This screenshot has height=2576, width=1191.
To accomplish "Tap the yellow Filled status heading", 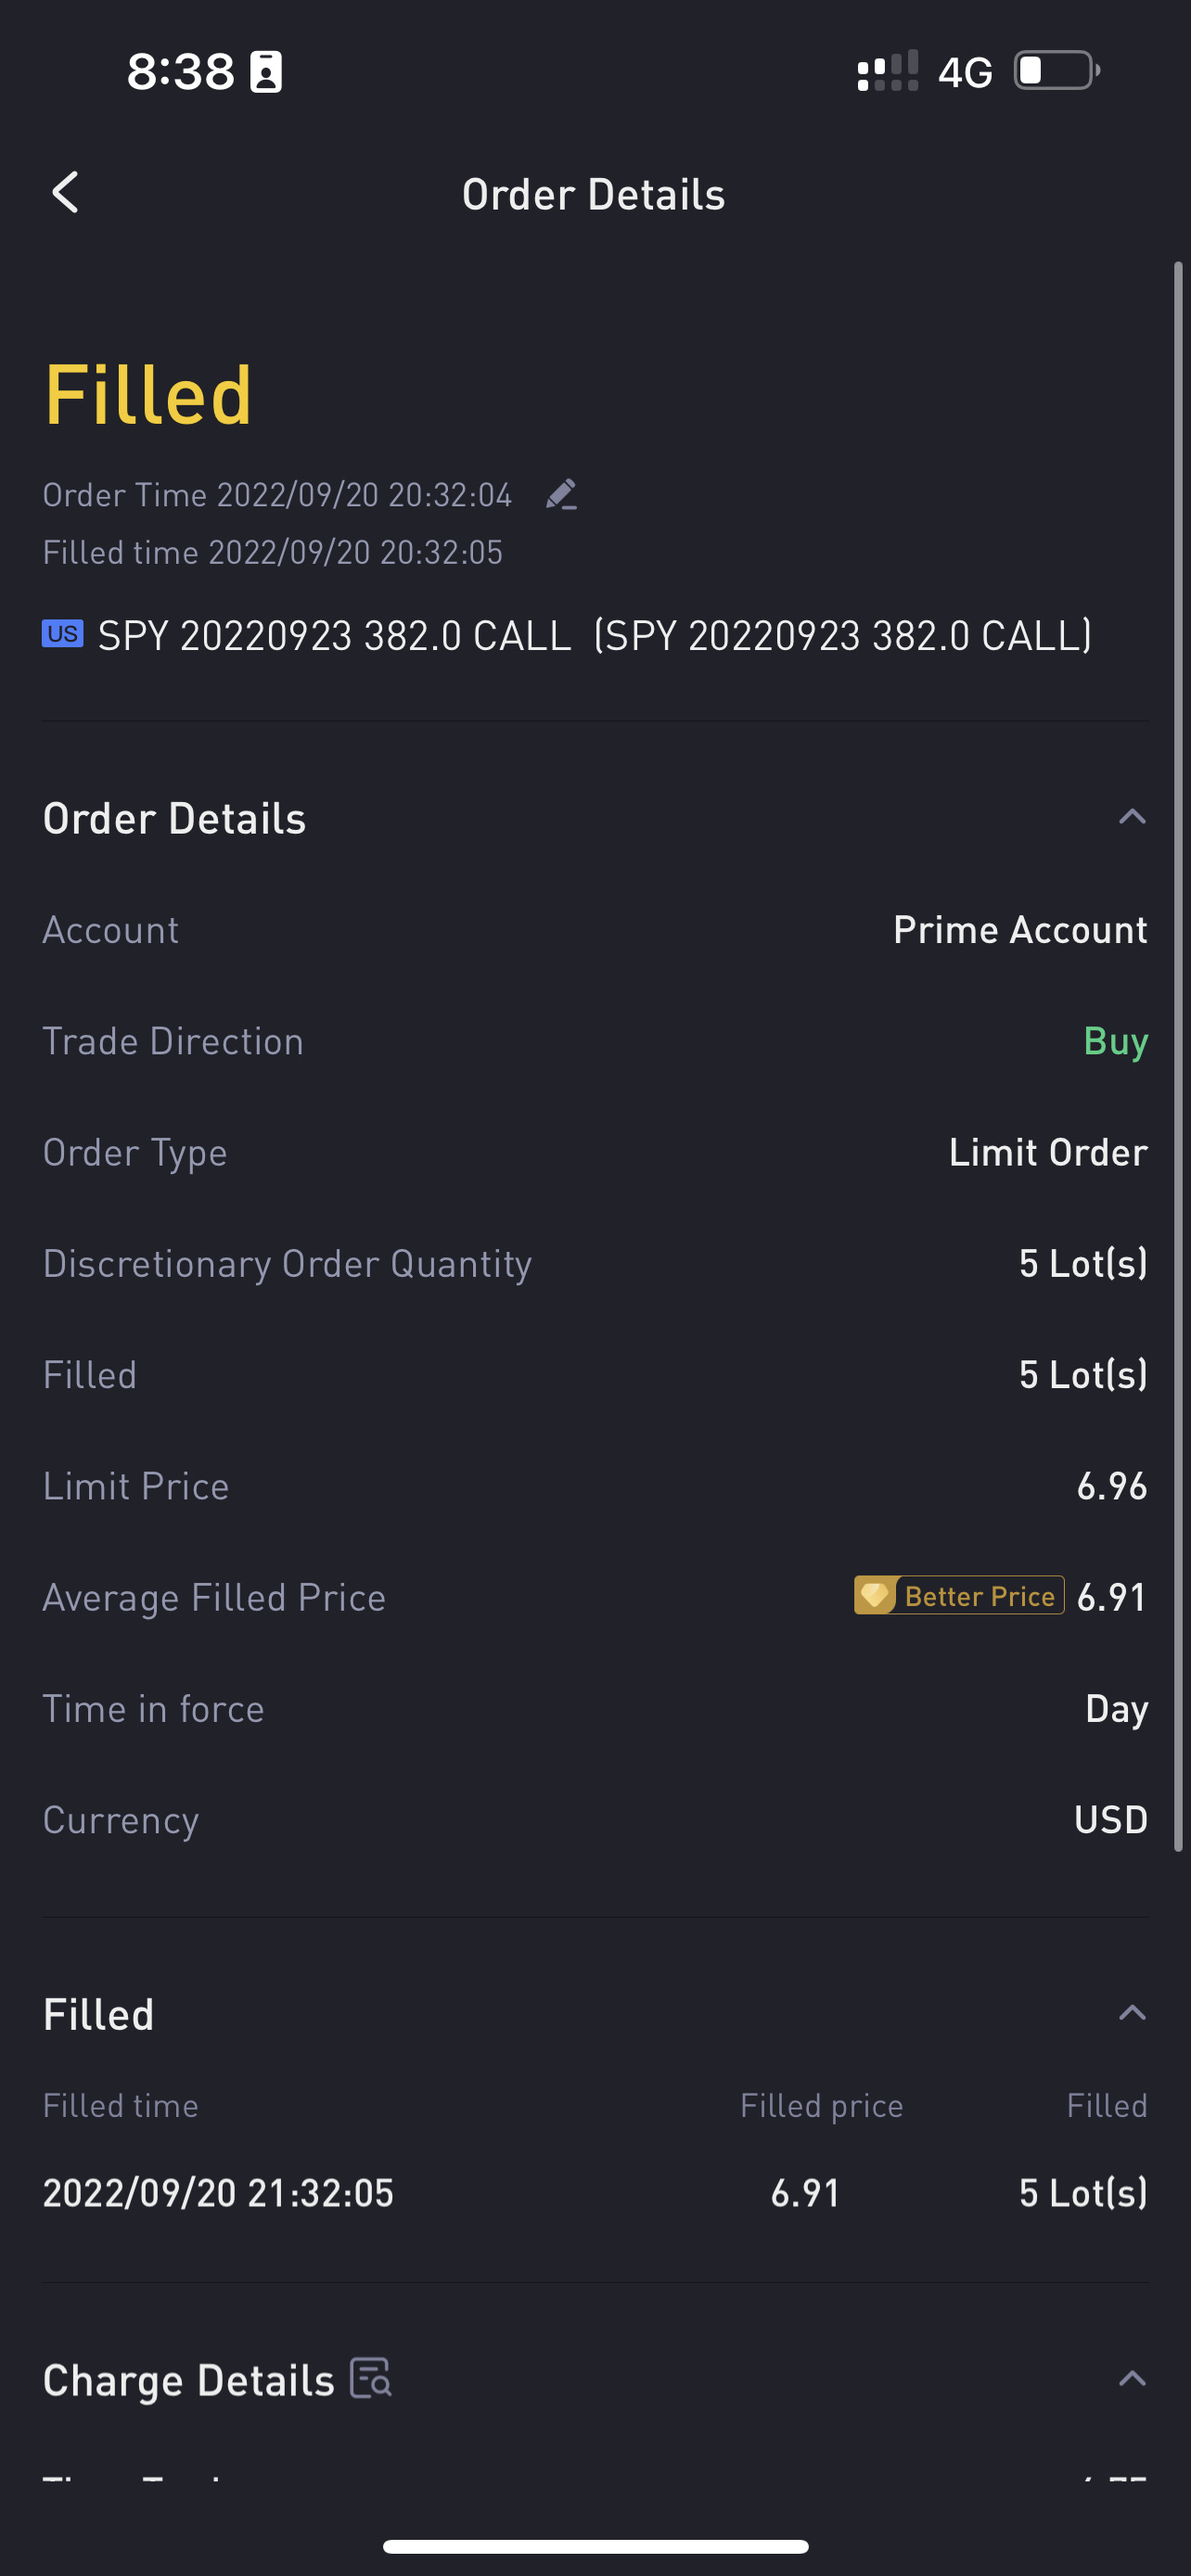I will click(x=148, y=396).
